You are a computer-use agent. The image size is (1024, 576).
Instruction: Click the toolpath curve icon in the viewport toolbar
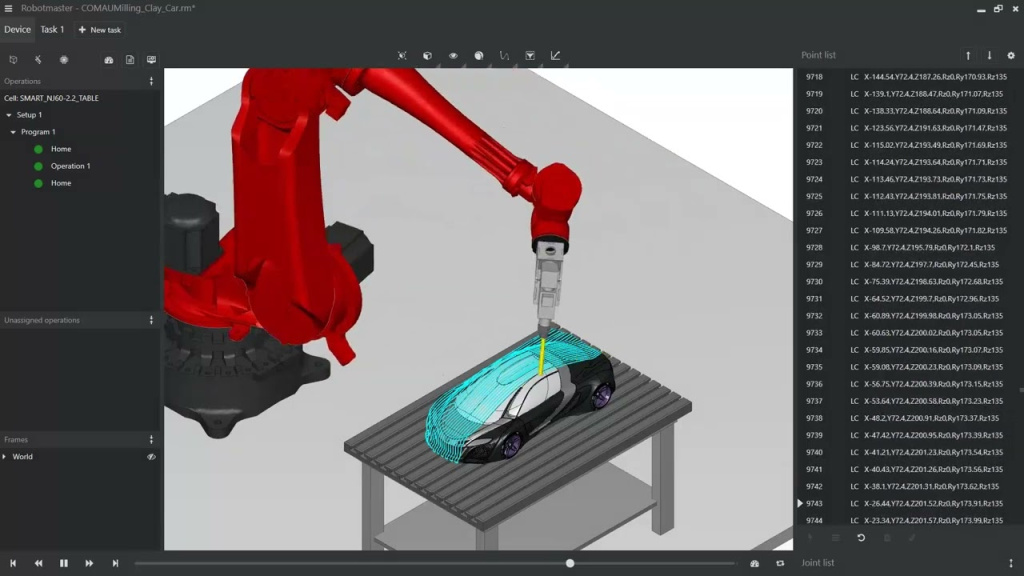point(504,56)
